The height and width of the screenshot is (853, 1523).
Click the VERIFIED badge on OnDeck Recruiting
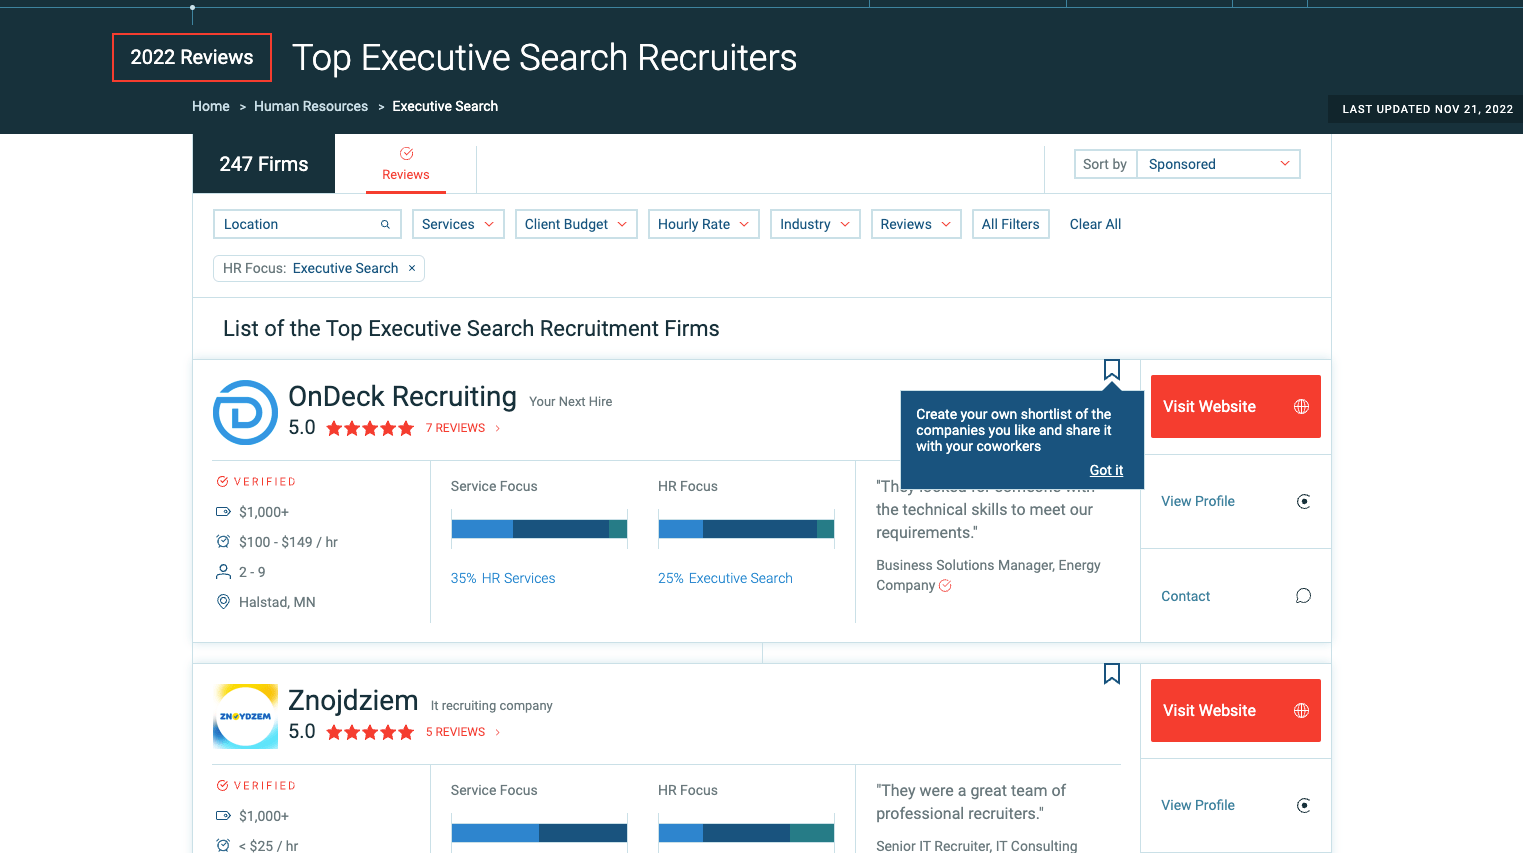(256, 481)
